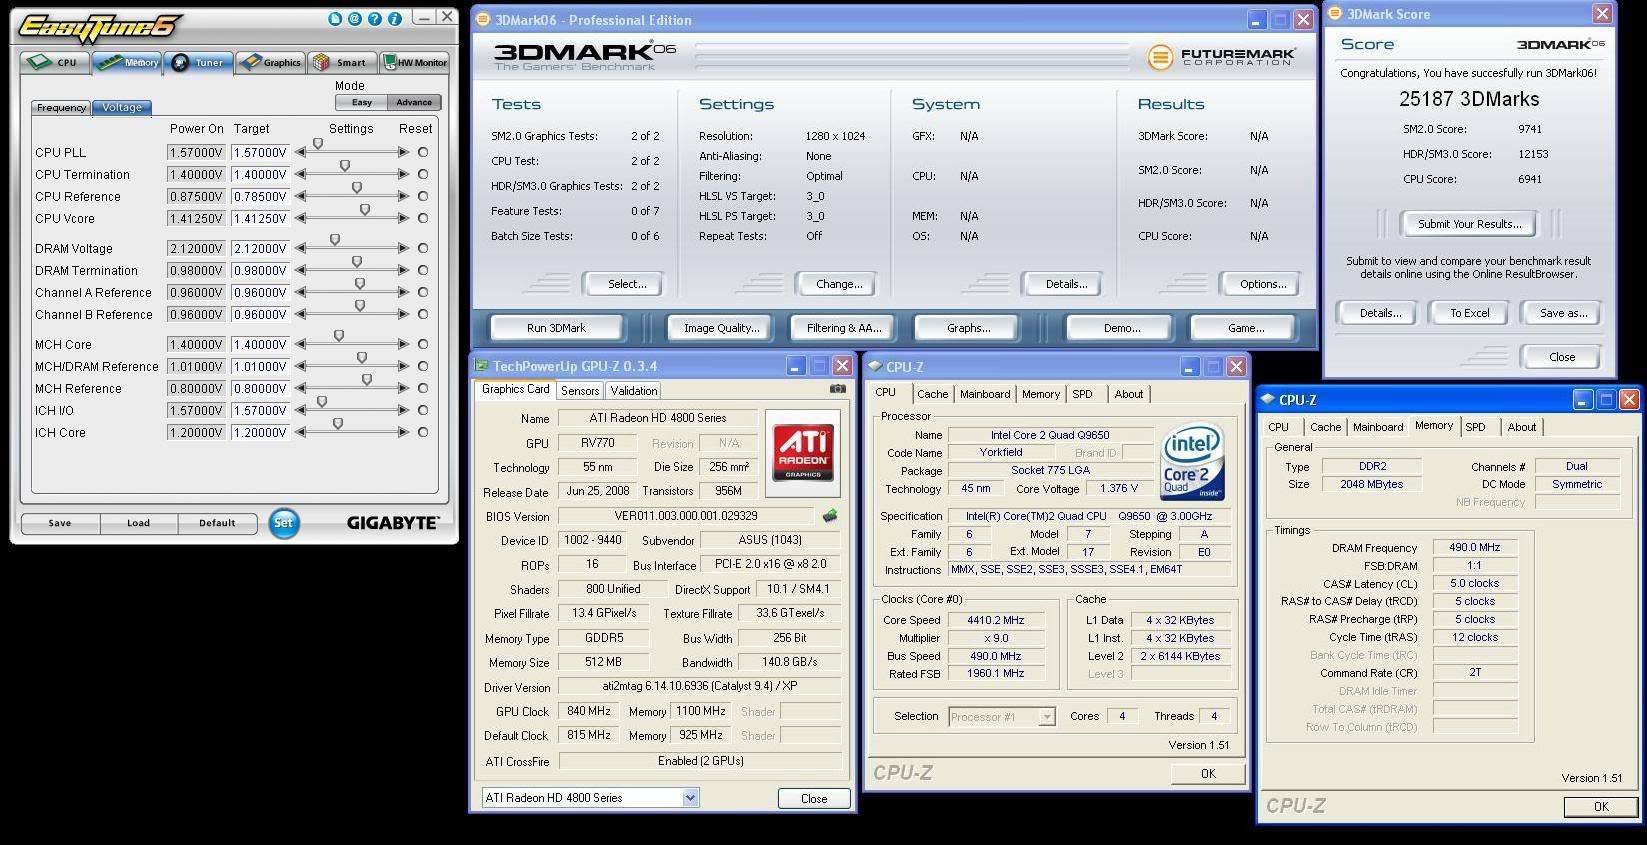
Task: Click Run 3DMark button
Action: (x=556, y=328)
